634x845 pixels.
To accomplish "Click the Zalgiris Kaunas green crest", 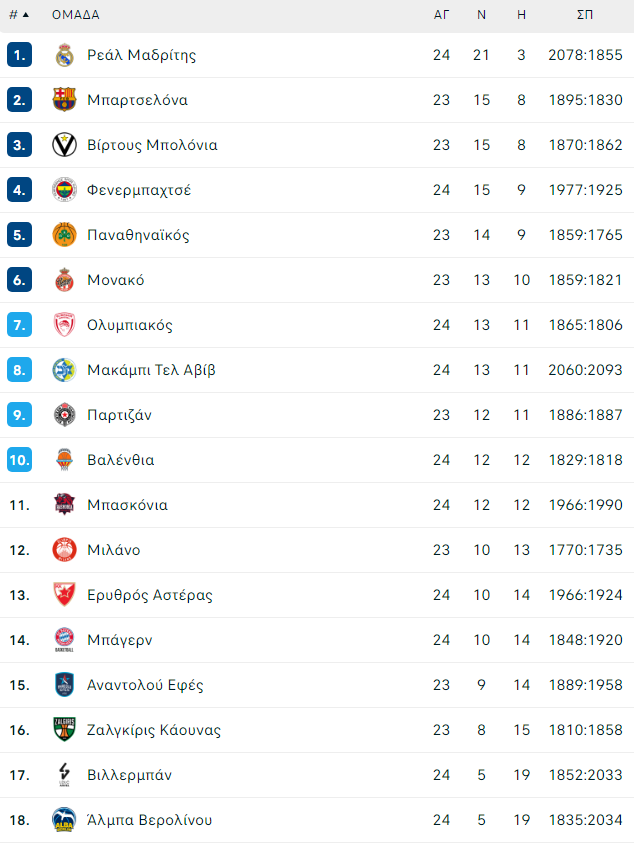I will (x=64, y=730).
